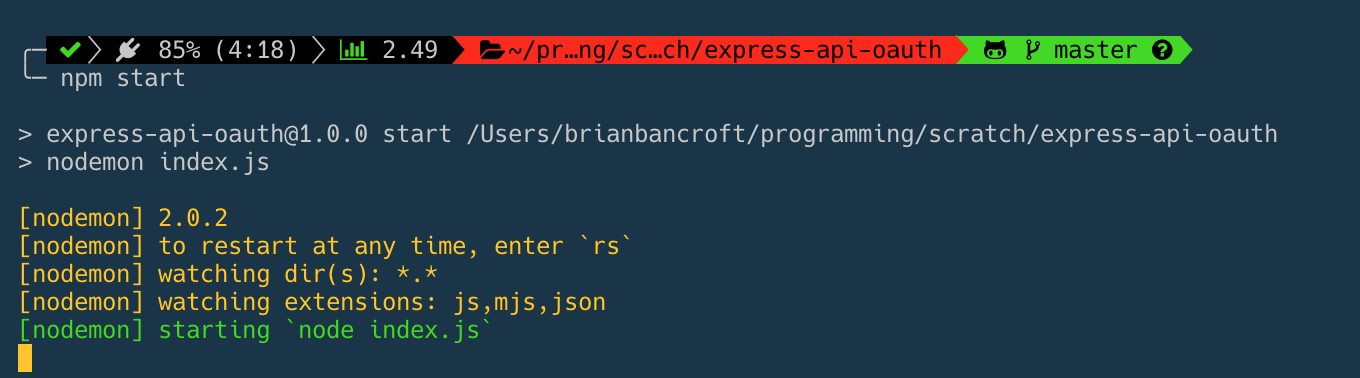Screen dimensions: 1360x378
Task: Click the watching dir(s) line
Action: 230,273
